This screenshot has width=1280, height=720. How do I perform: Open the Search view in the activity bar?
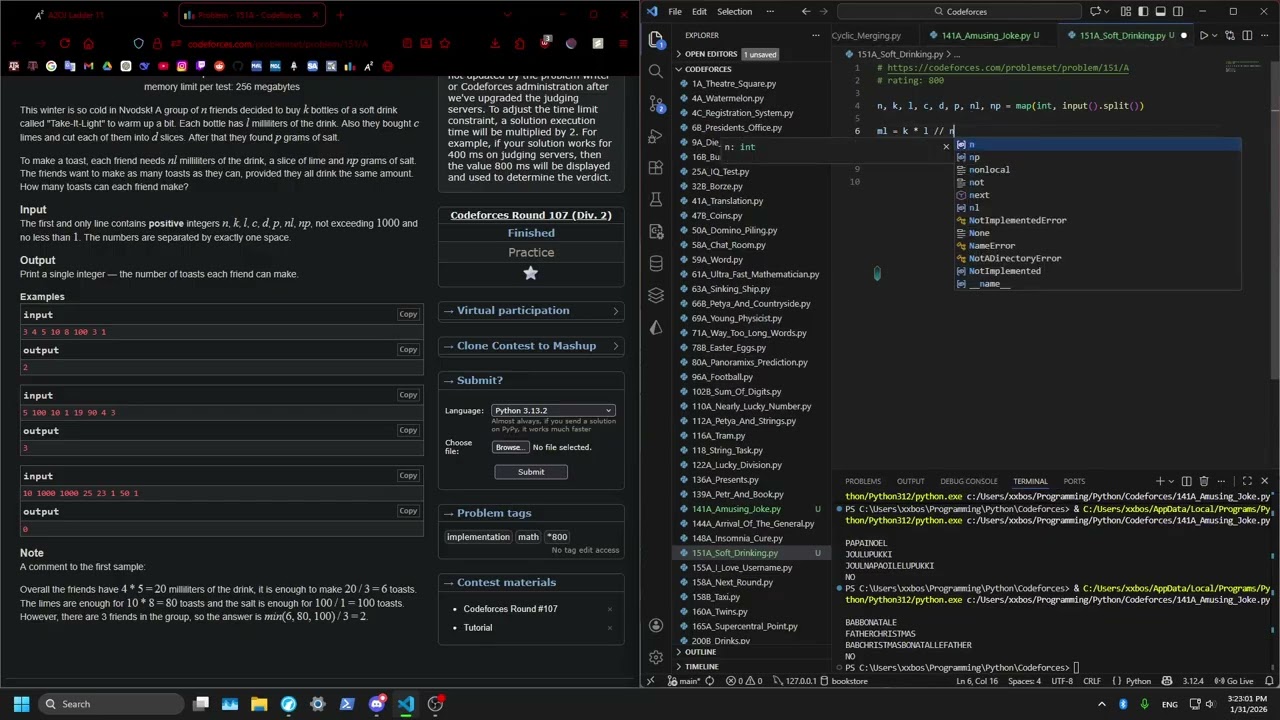pos(656,72)
